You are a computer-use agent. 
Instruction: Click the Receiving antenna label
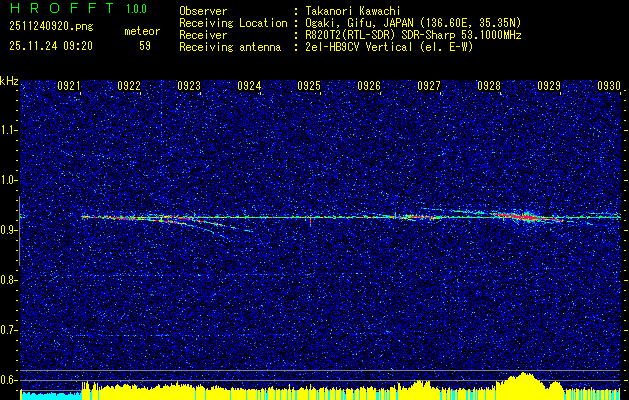[230, 47]
